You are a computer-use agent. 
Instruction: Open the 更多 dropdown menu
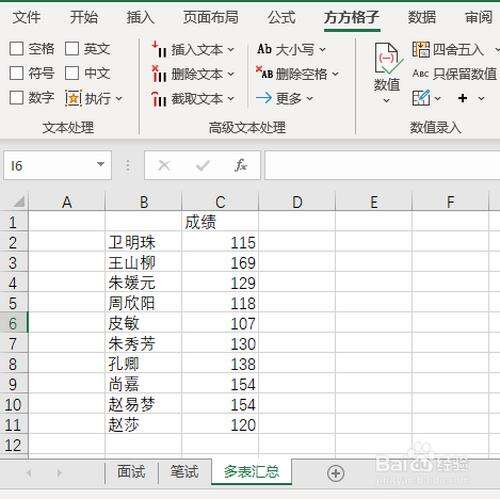click(285, 98)
